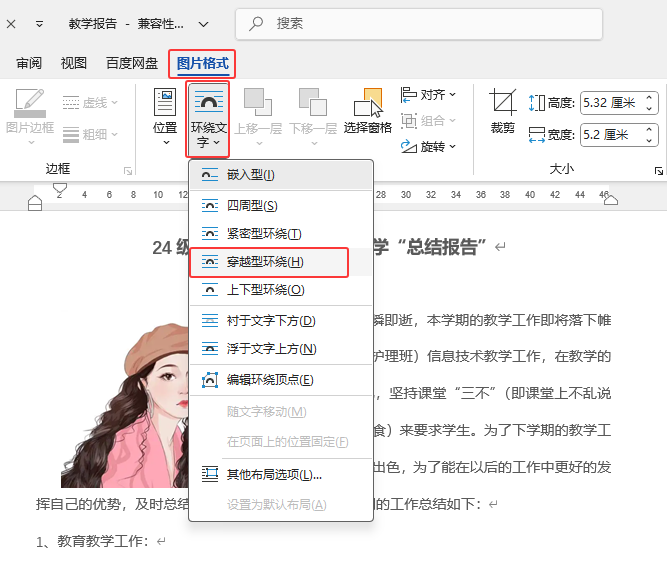Open the Rotate (旋转) dropdown

coord(428,147)
